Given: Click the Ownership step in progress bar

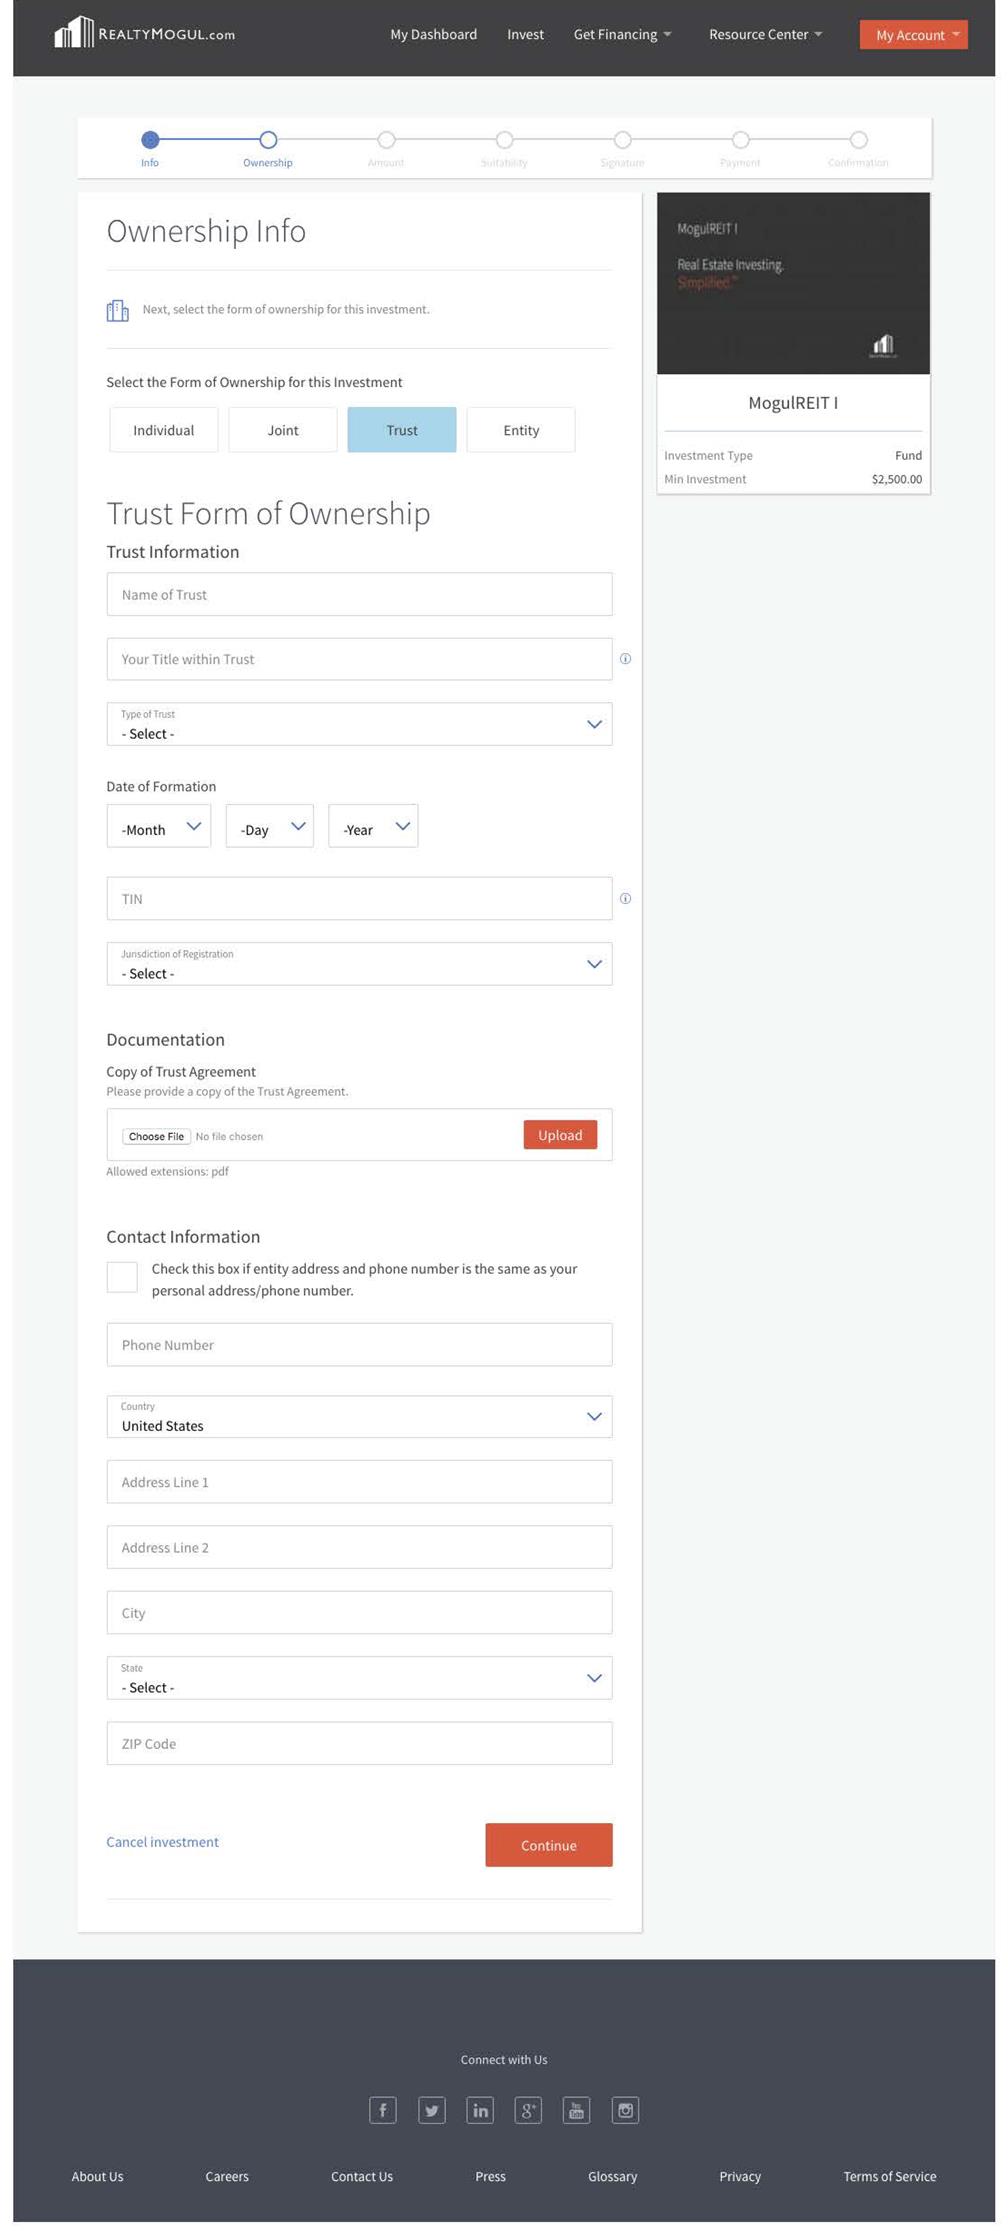Looking at the screenshot, I should click(x=268, y=141).
